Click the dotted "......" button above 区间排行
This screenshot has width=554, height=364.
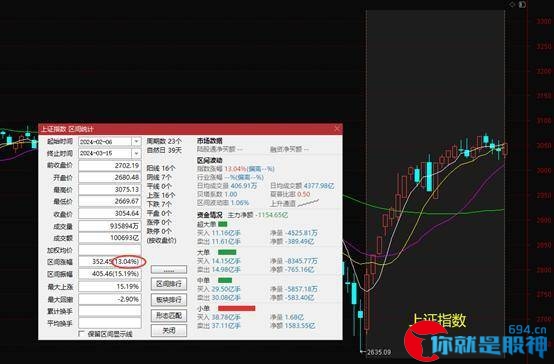169,270
